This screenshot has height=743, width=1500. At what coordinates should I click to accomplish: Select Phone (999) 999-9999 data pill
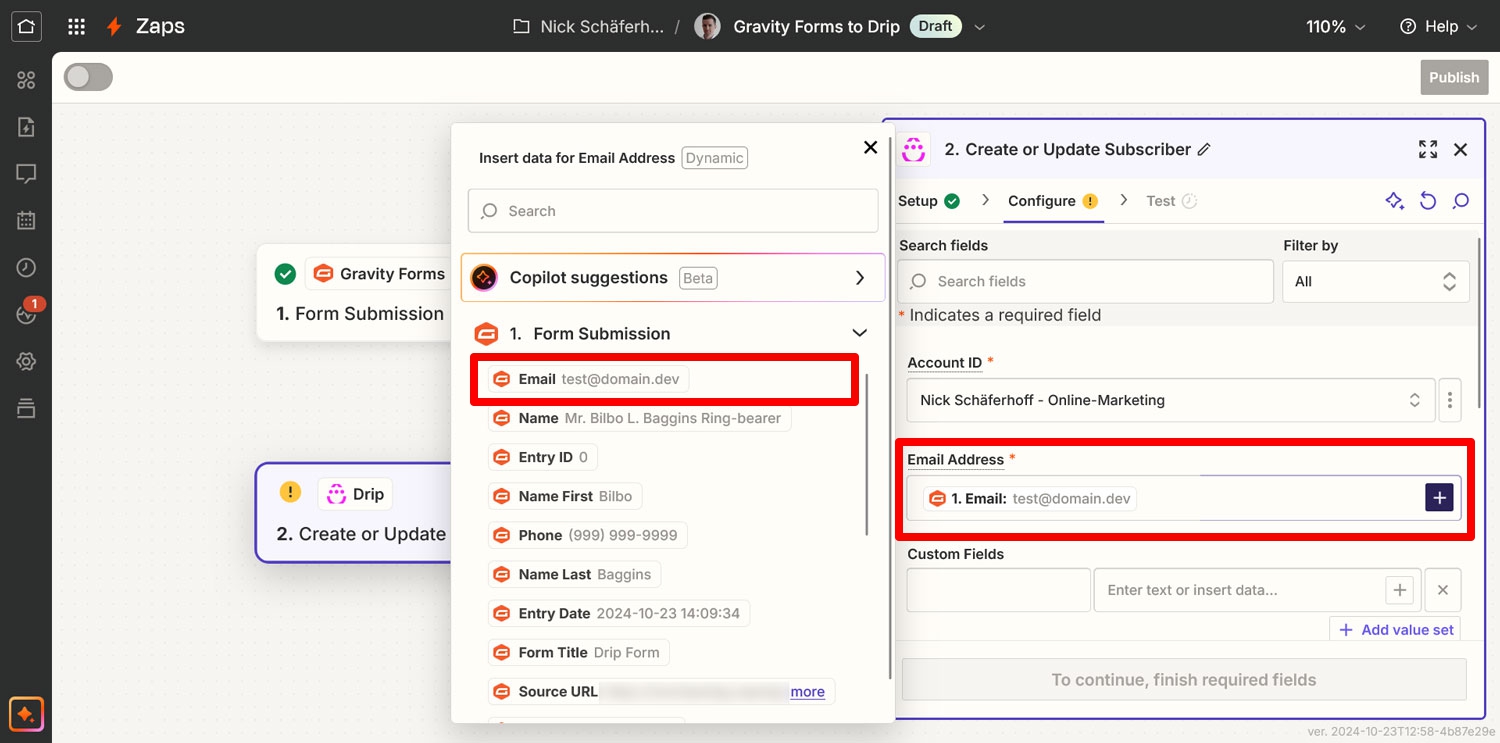(588, 535)
